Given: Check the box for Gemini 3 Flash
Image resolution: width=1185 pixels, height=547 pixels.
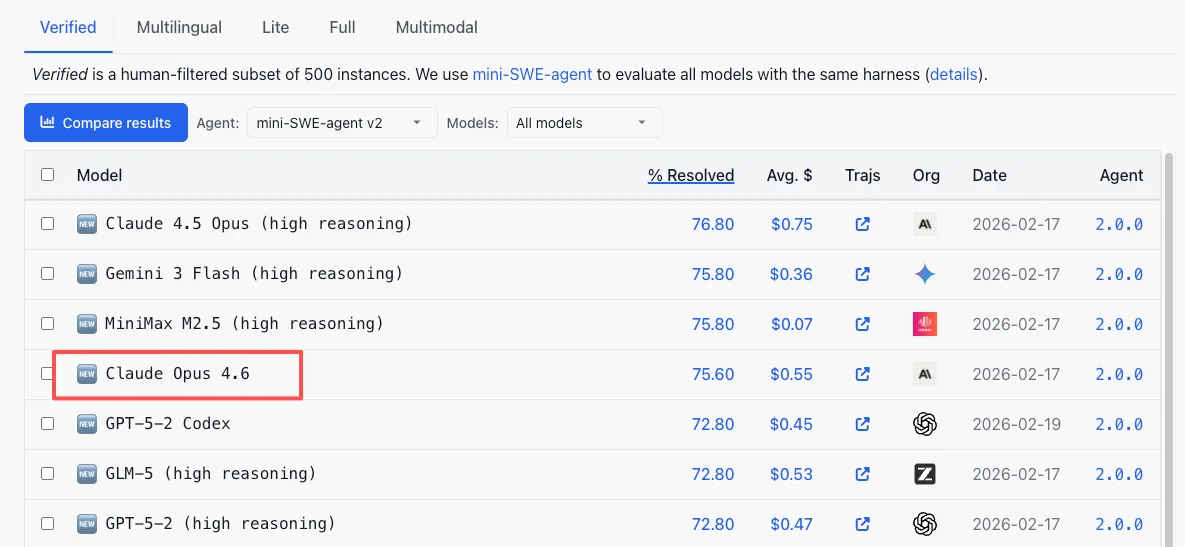Looking at the screenshot, I should (x=48, y=274).
